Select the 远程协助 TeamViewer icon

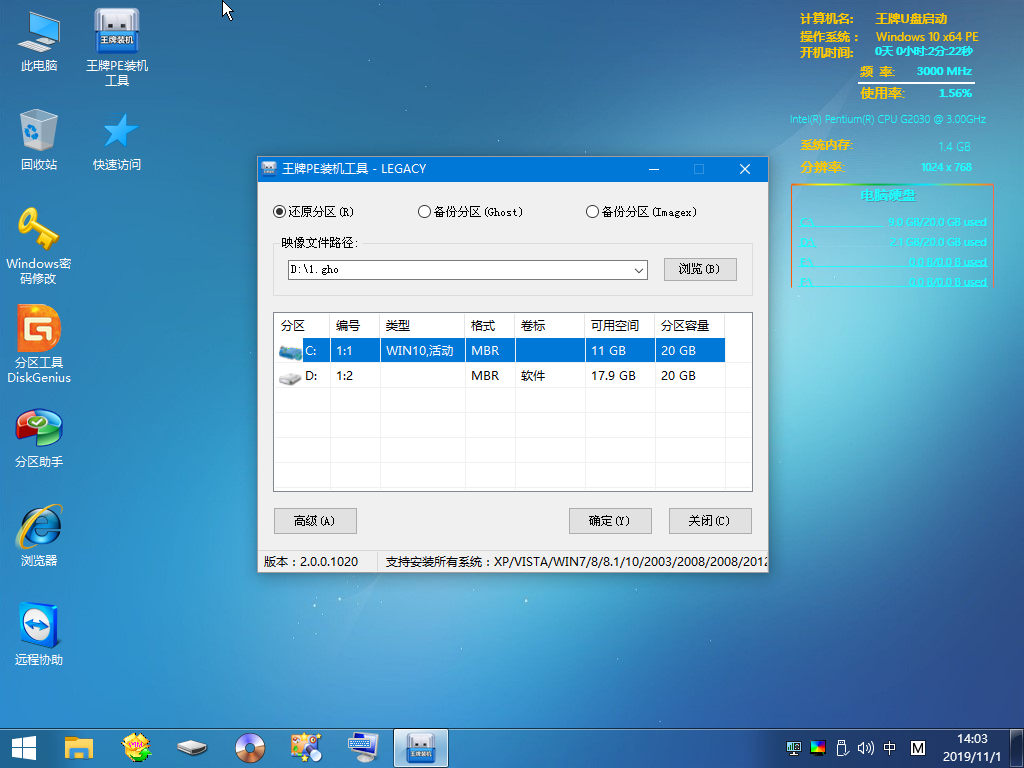click(x=39, y=634)
